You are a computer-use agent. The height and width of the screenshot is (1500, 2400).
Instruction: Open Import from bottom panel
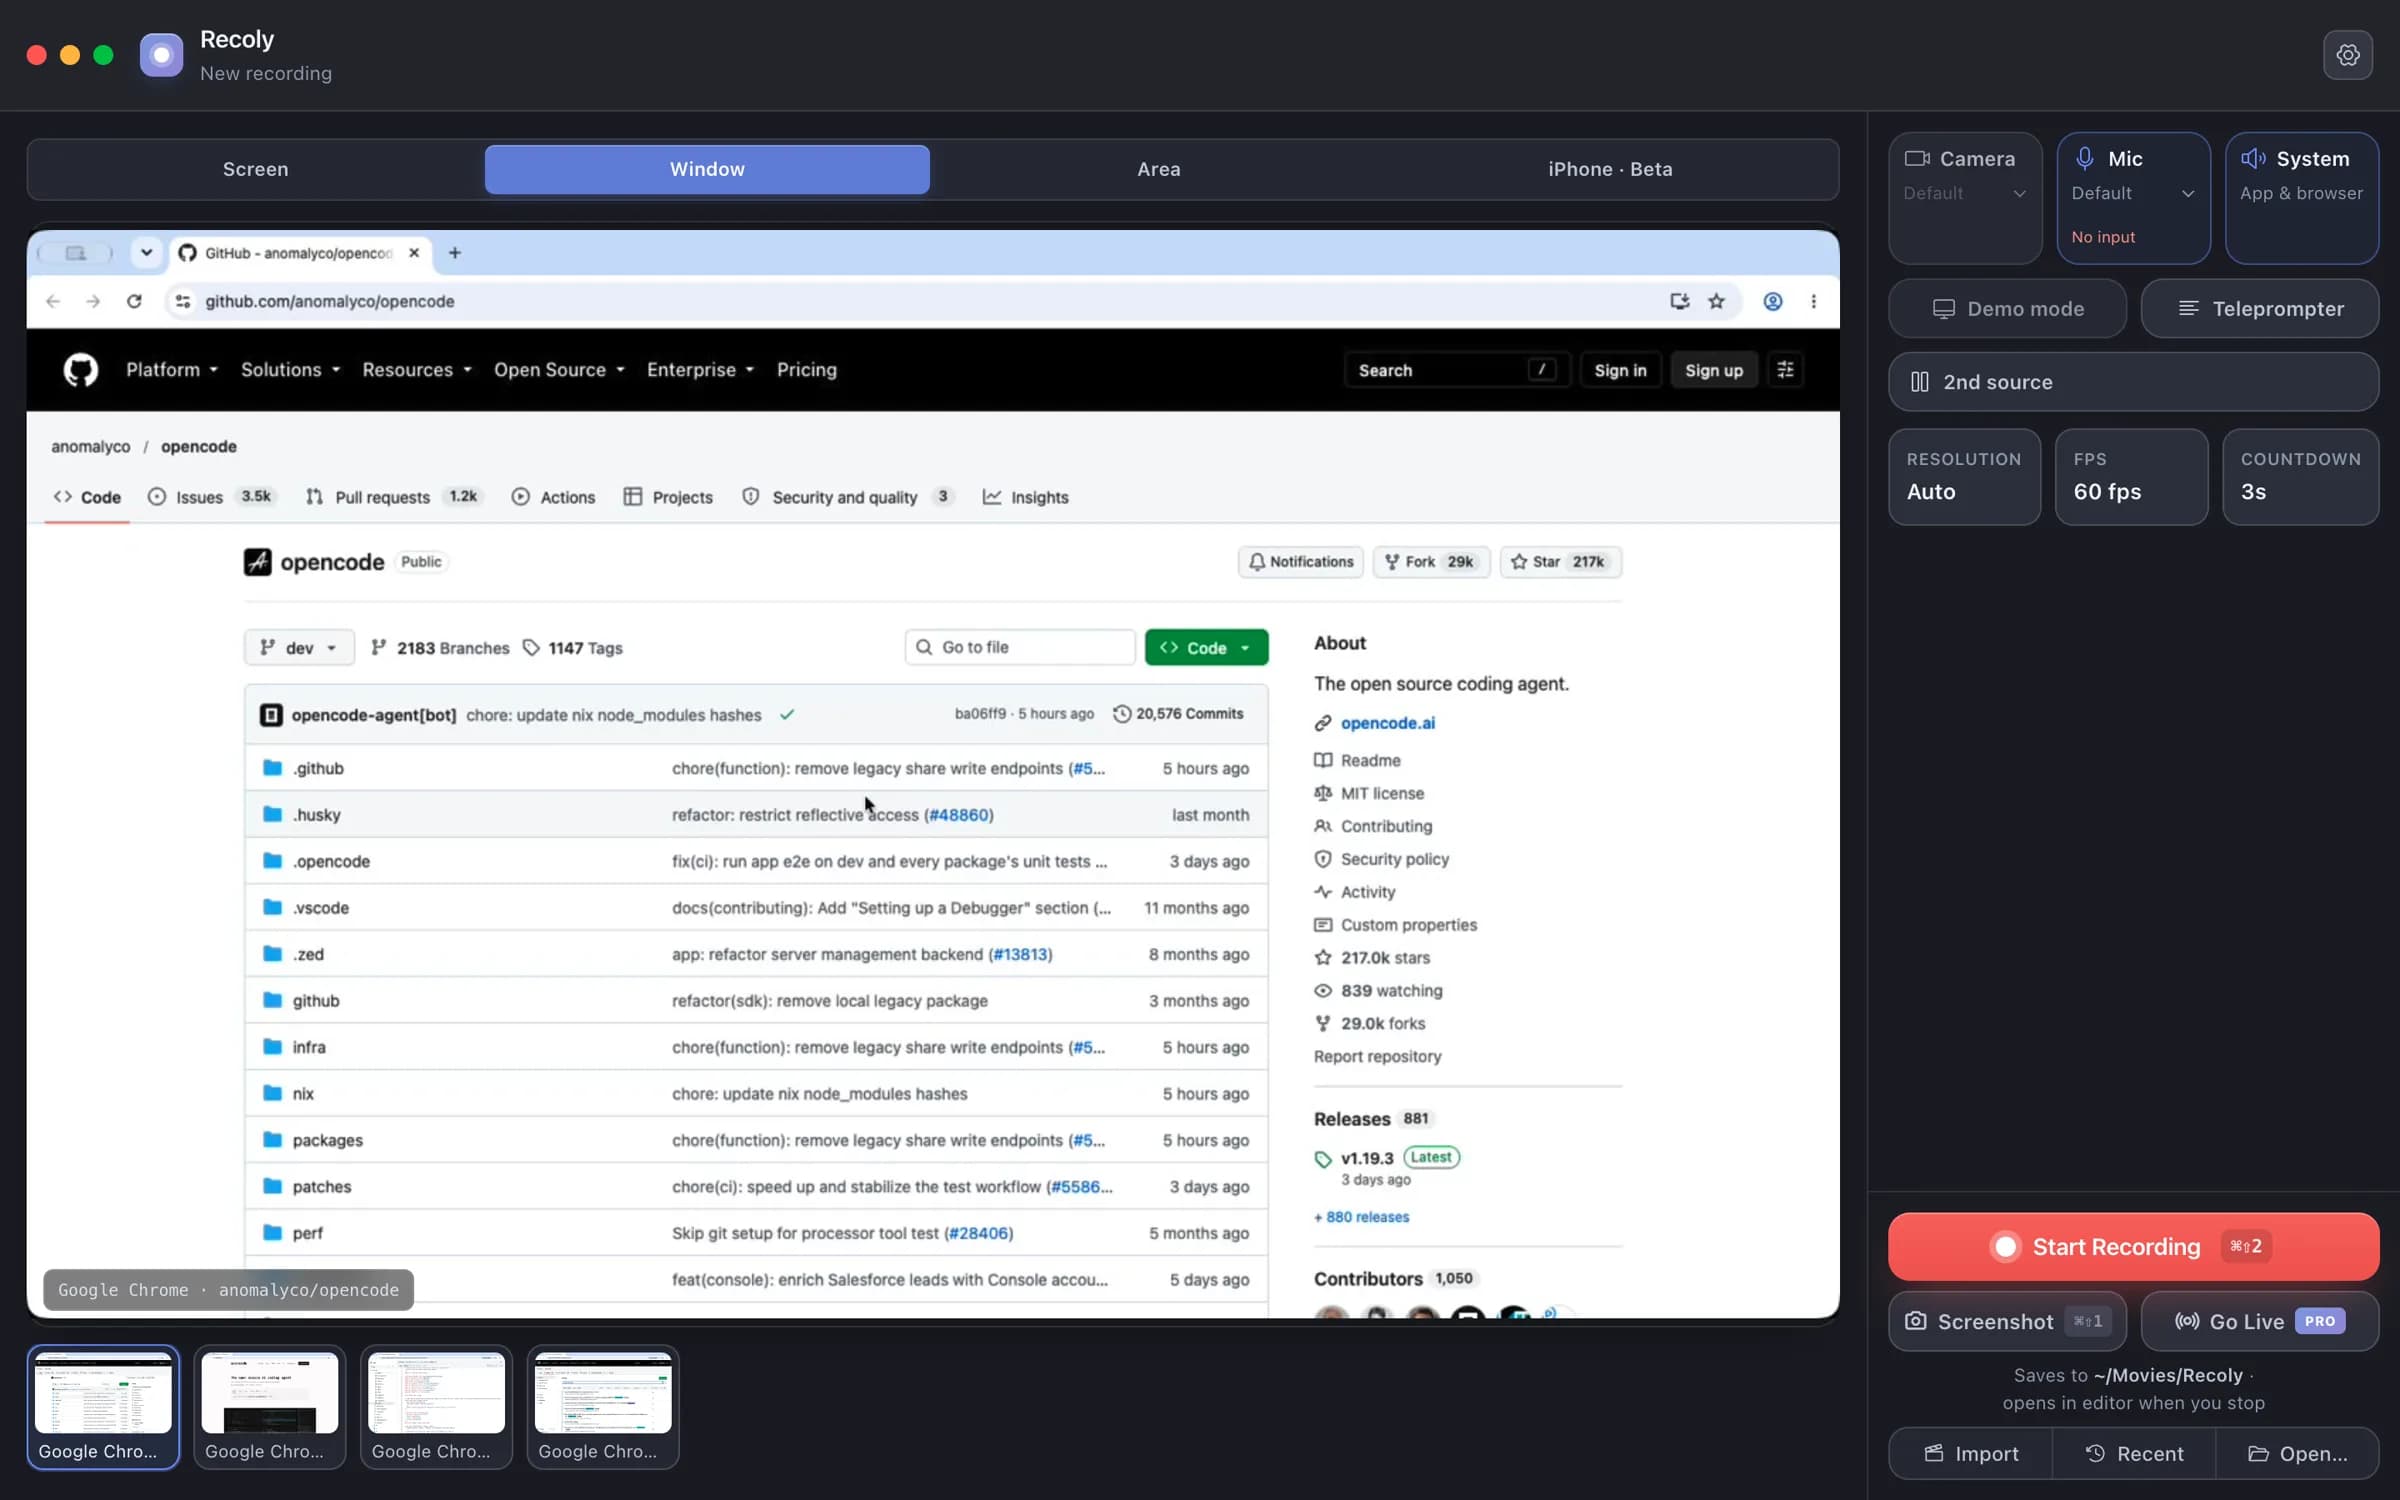[1971, 1453]
